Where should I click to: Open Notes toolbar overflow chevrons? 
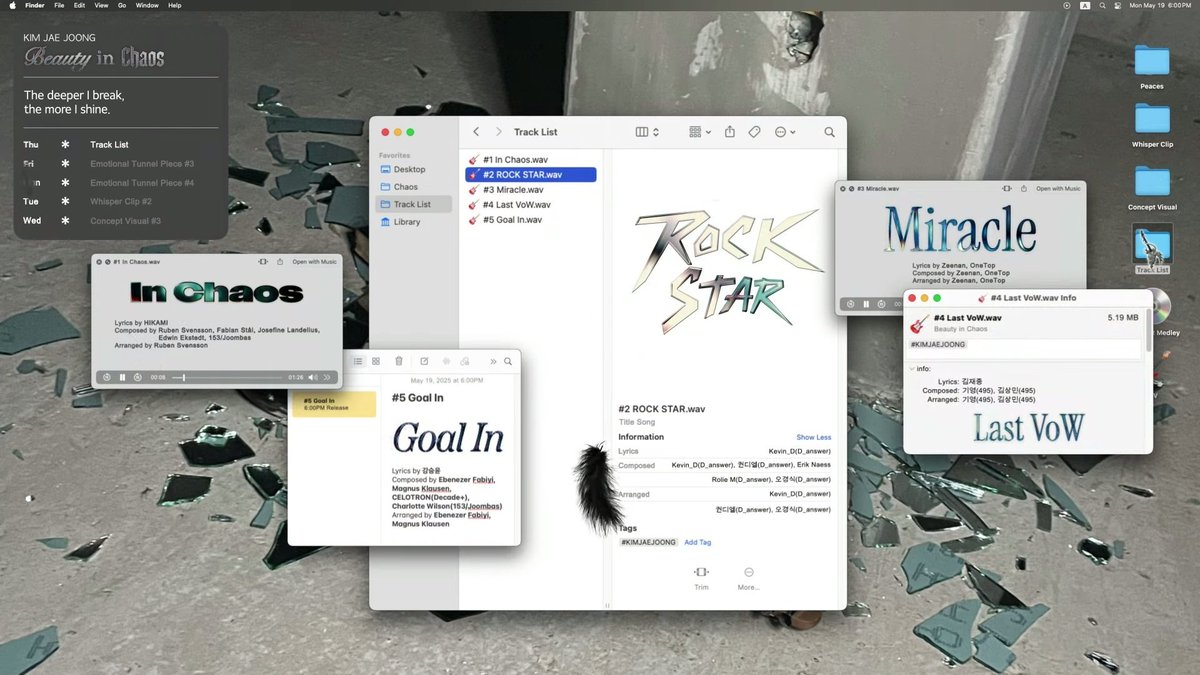[493, 361]
